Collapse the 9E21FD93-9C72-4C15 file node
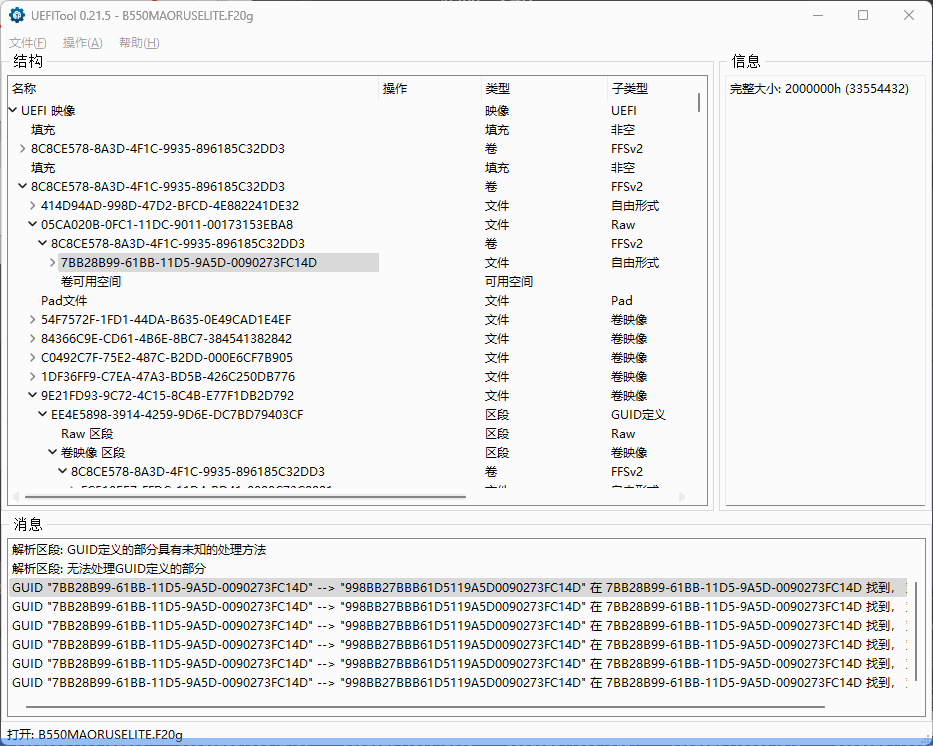 click(33, 396)
